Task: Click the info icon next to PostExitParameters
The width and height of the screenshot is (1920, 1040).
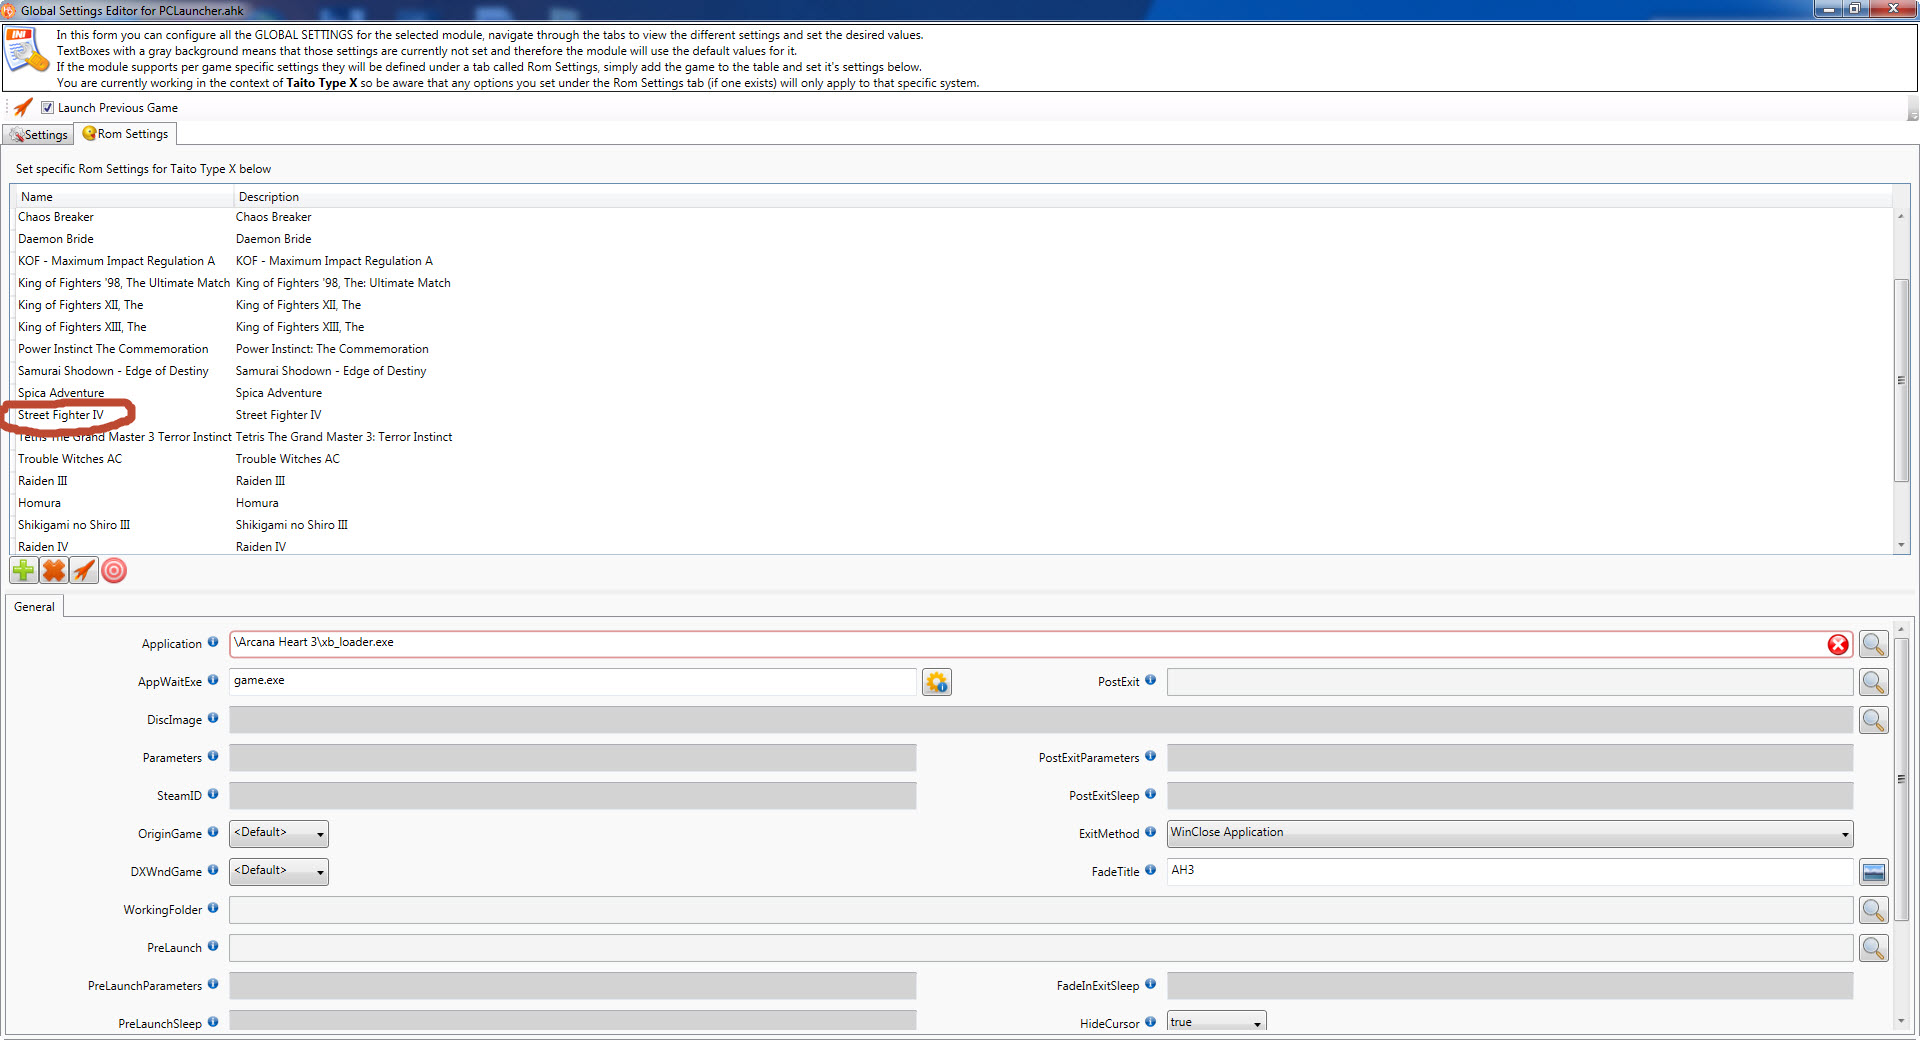Action: [1151, 756]
